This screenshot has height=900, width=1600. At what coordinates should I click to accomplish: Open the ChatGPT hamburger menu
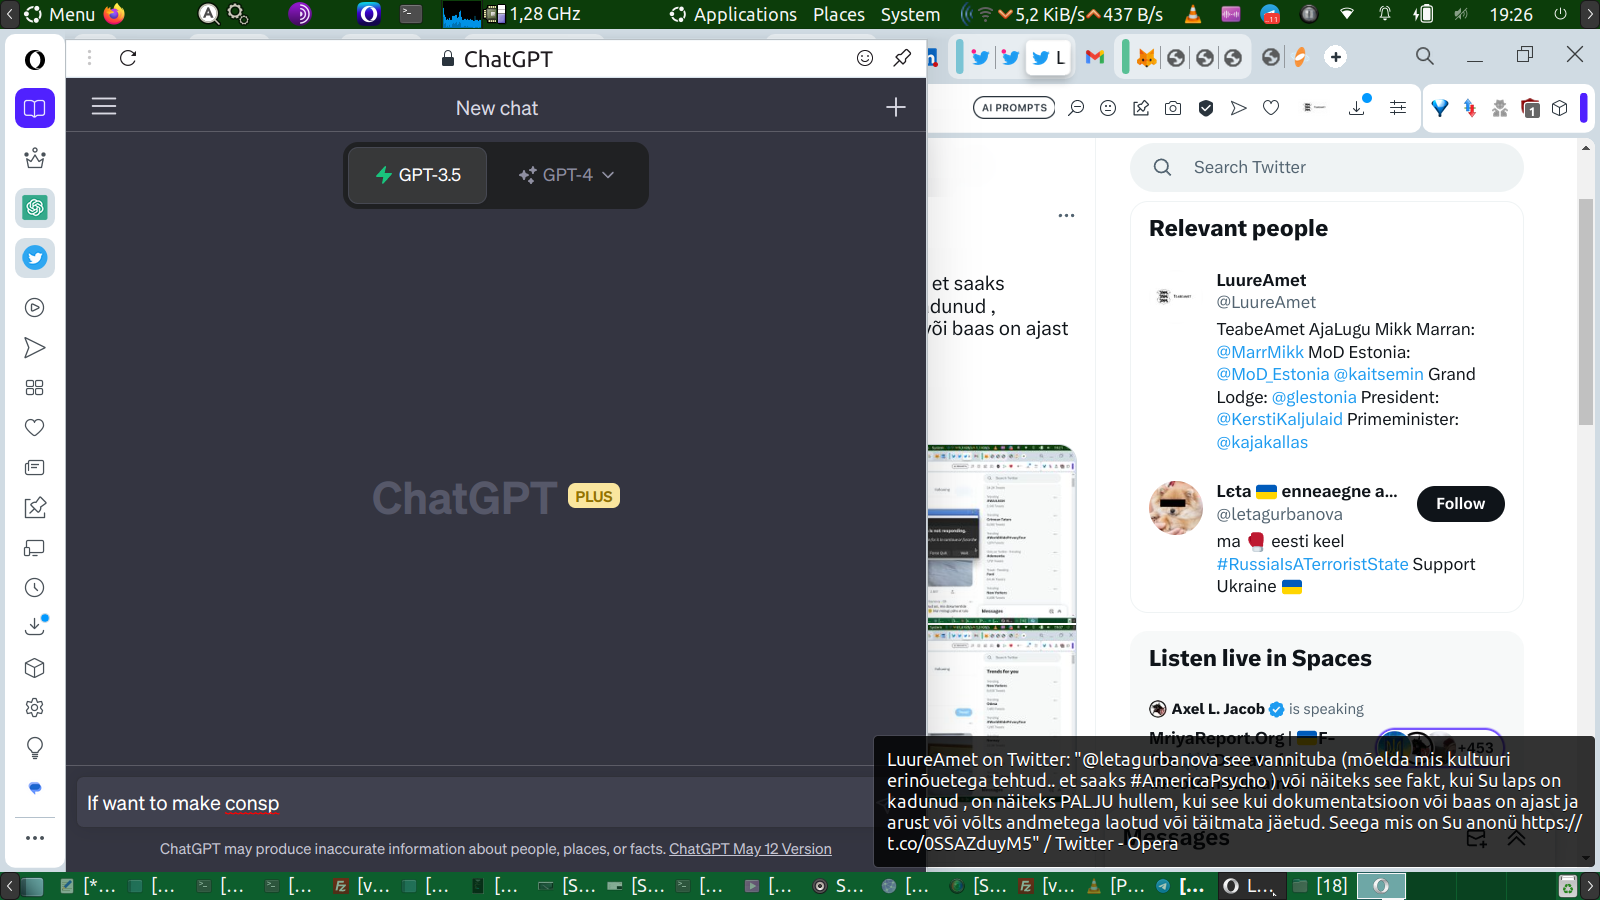tap(104, 106)
